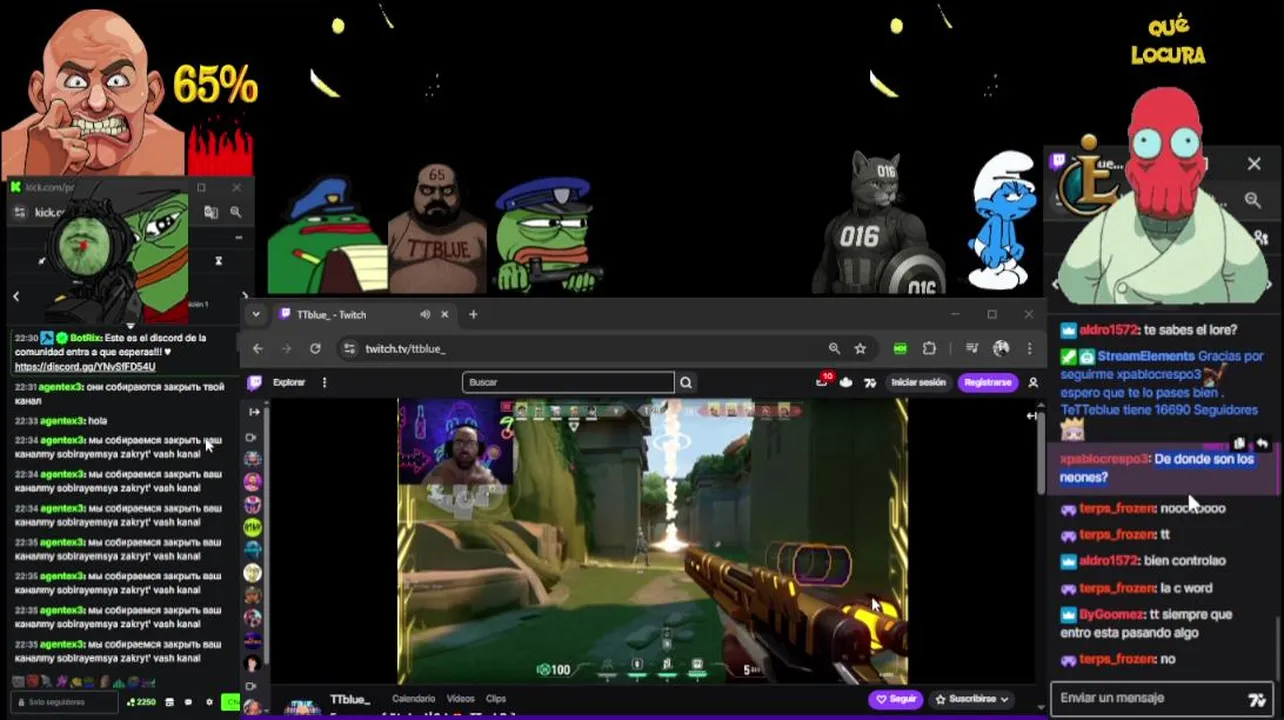
Task: Click the stream video player
Action: [652, 541]
